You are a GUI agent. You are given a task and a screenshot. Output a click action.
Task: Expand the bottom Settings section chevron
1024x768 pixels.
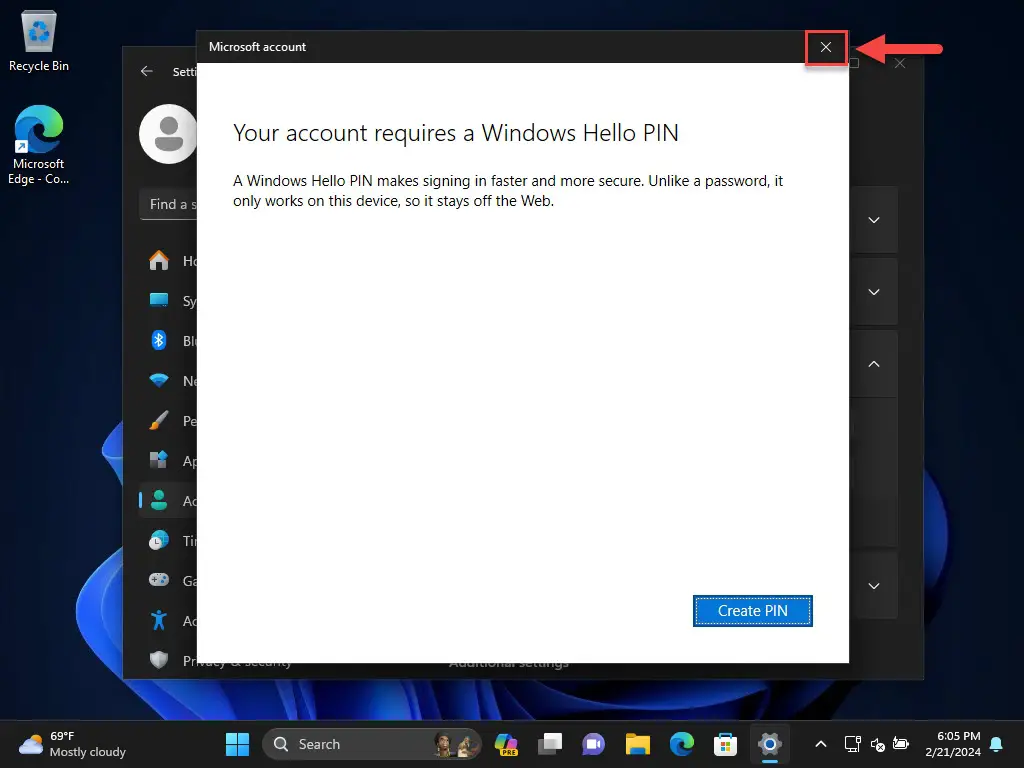(x=874, y=586)
